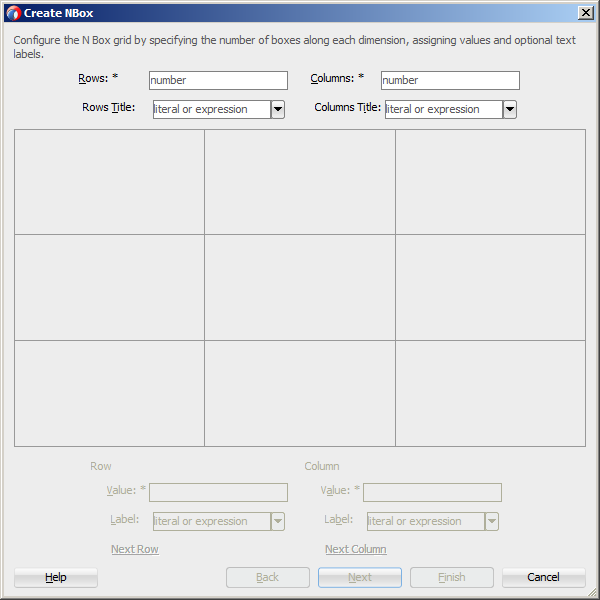Select the top-middle grid cell

(x=300, y=182)
